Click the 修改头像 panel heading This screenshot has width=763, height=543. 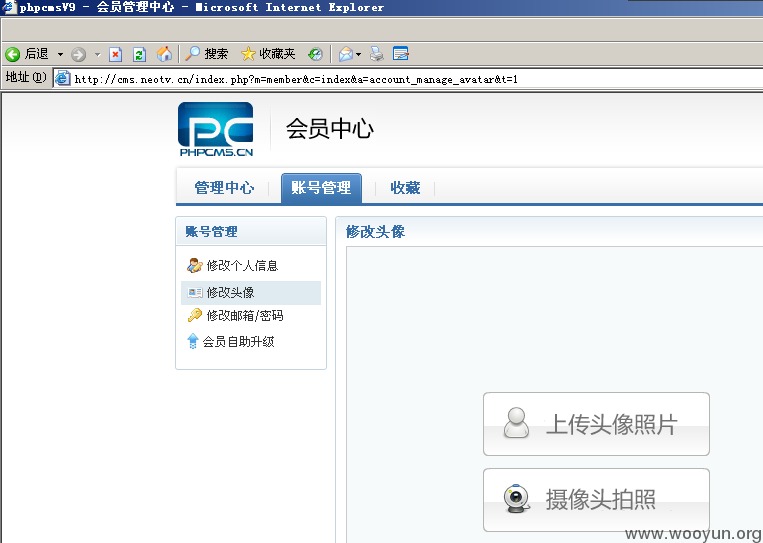pos(375,232)
